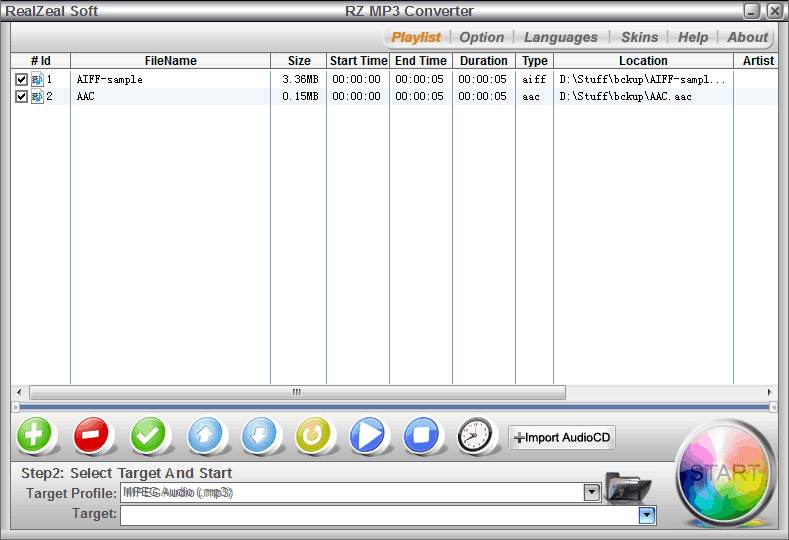789x540 pixels.
Task: Open the Help tab
Action: (693, 37)
